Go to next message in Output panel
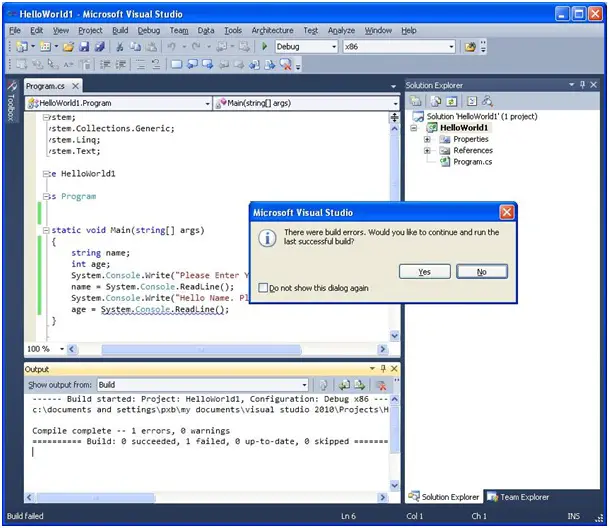This screenshot has height=528, width=609. (360, 385)
